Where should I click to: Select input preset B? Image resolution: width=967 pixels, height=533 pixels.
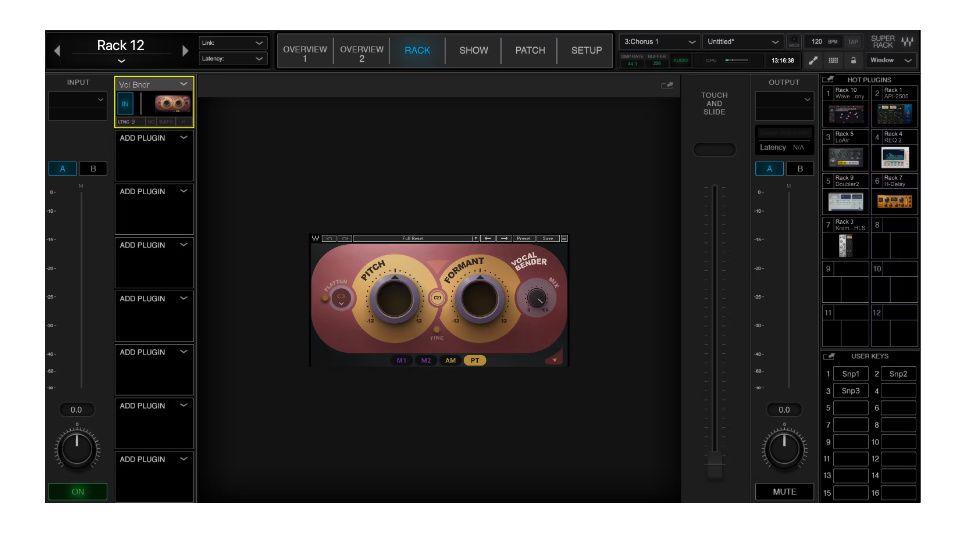(x=93, y=168)
